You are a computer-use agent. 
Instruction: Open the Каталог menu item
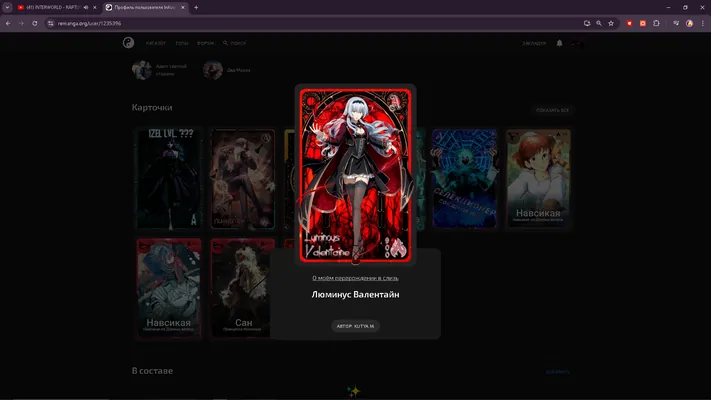(156, 43)
